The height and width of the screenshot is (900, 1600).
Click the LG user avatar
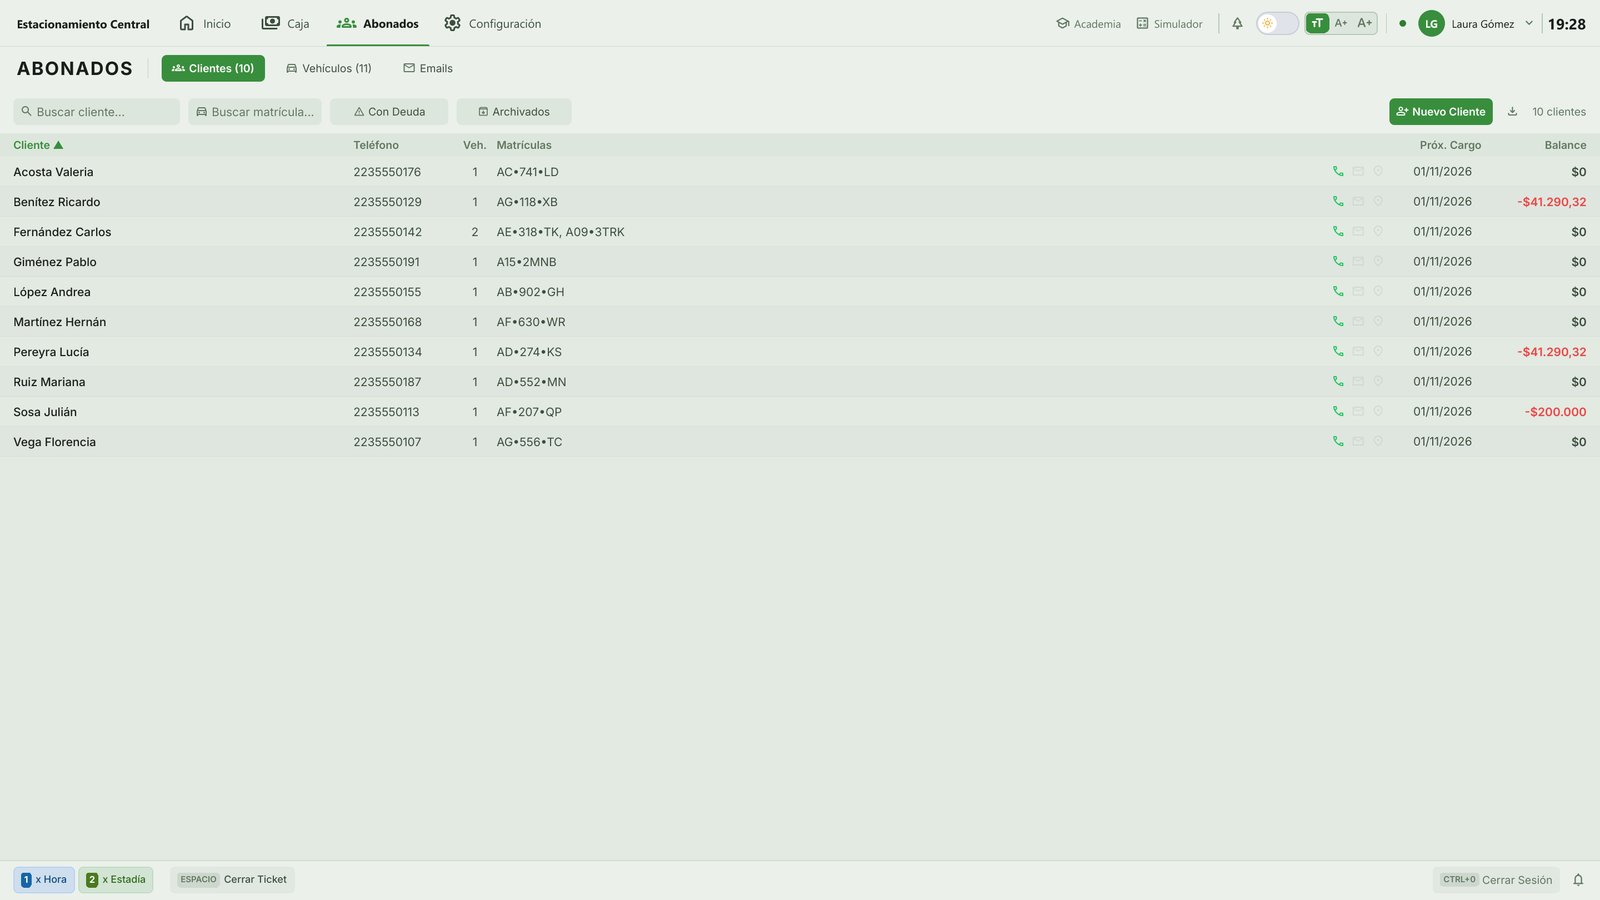click(1431, 23)
